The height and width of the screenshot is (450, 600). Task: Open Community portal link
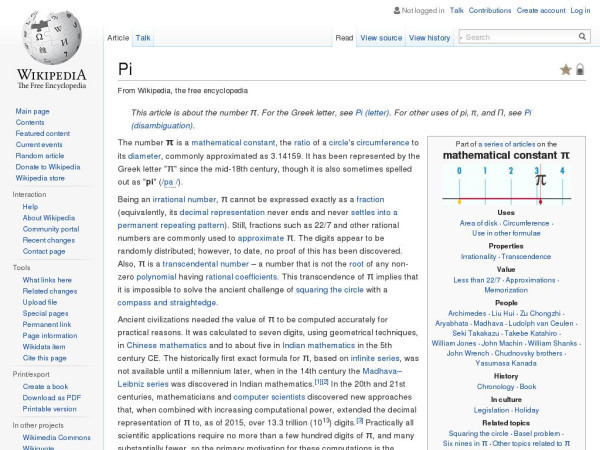point(51,229)
